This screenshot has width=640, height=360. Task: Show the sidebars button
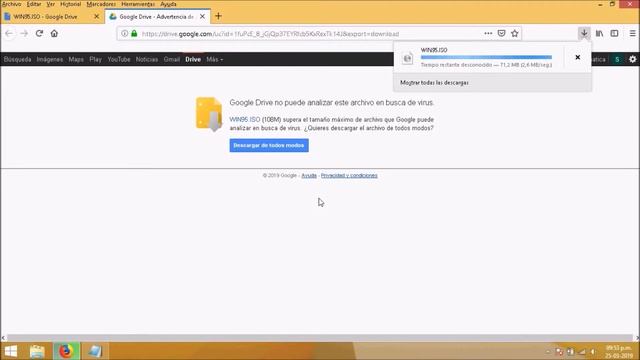click(614, 33)
